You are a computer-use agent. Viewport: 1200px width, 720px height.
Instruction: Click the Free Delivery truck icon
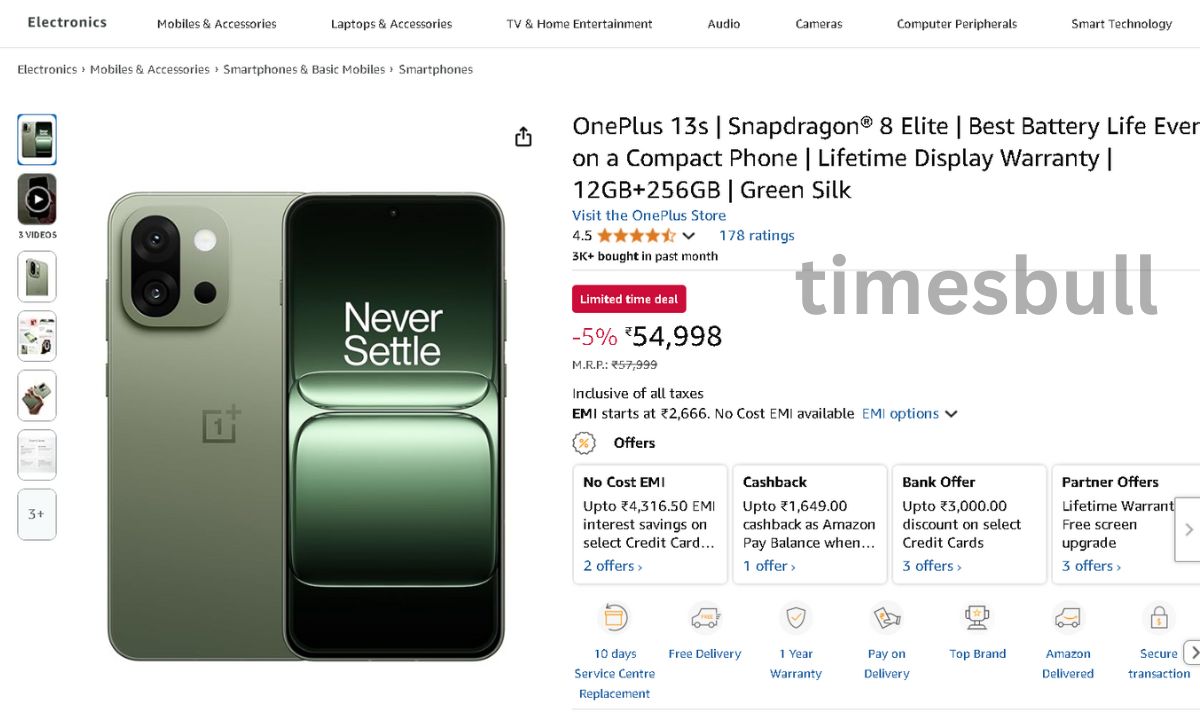point(705,617)
